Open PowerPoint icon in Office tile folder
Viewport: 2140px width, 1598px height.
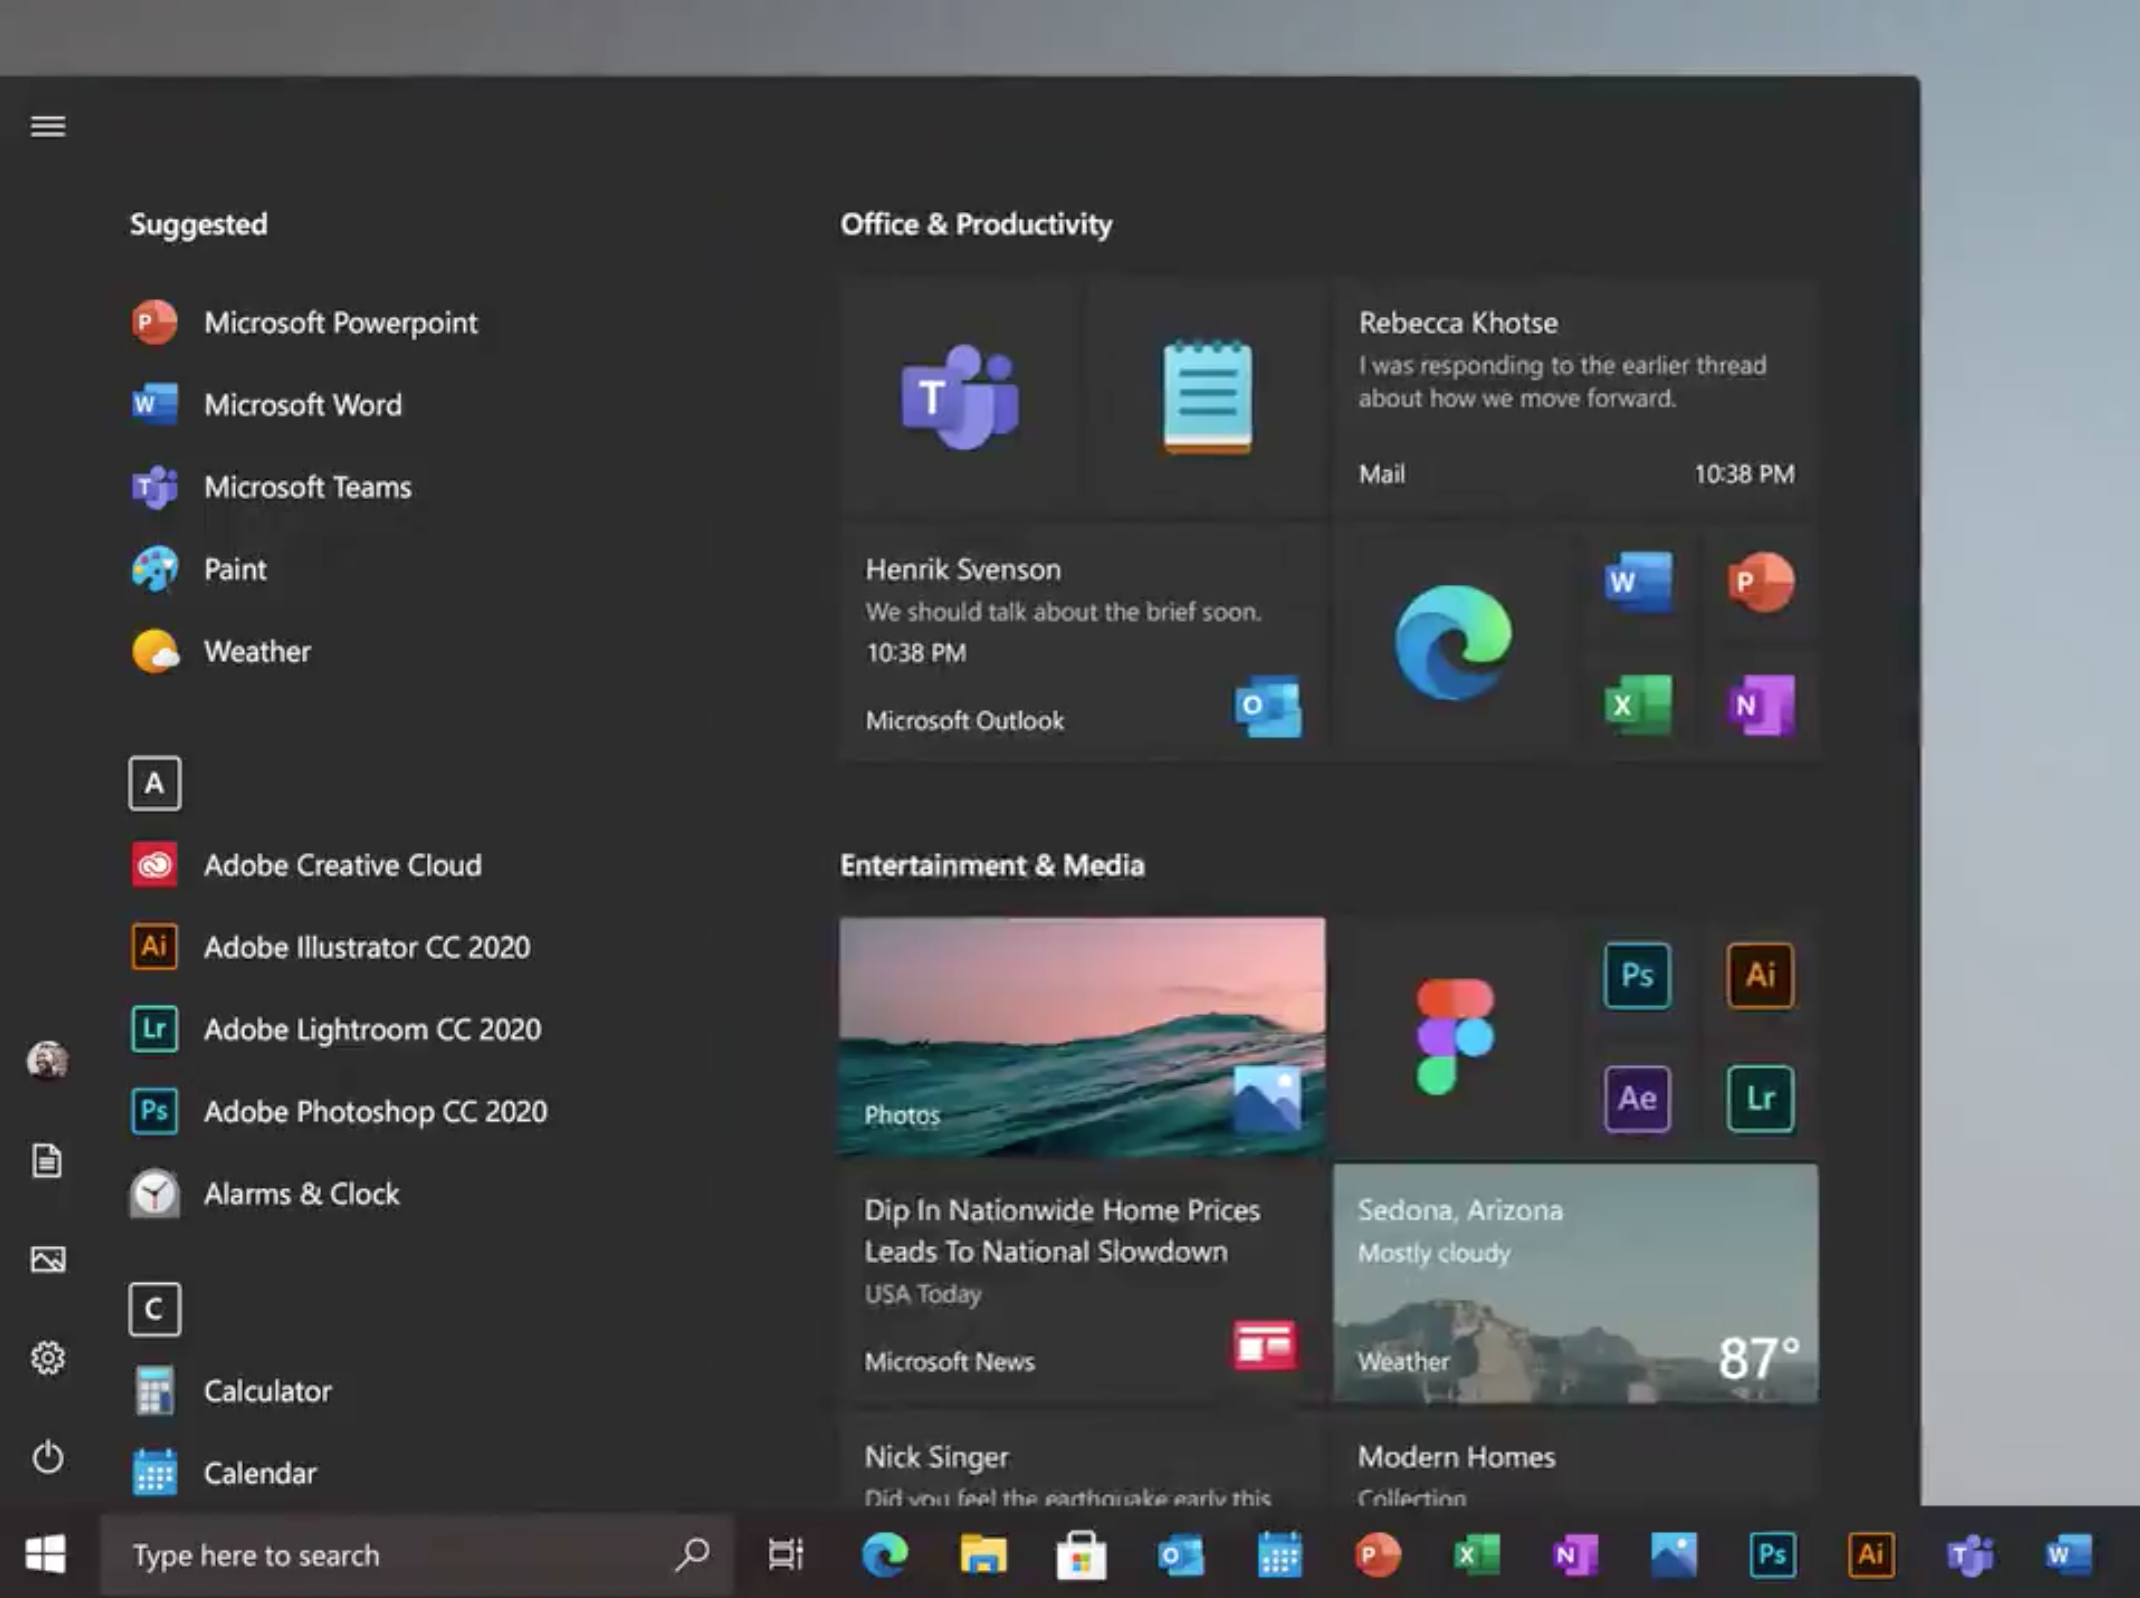(x=1760, y=581)
